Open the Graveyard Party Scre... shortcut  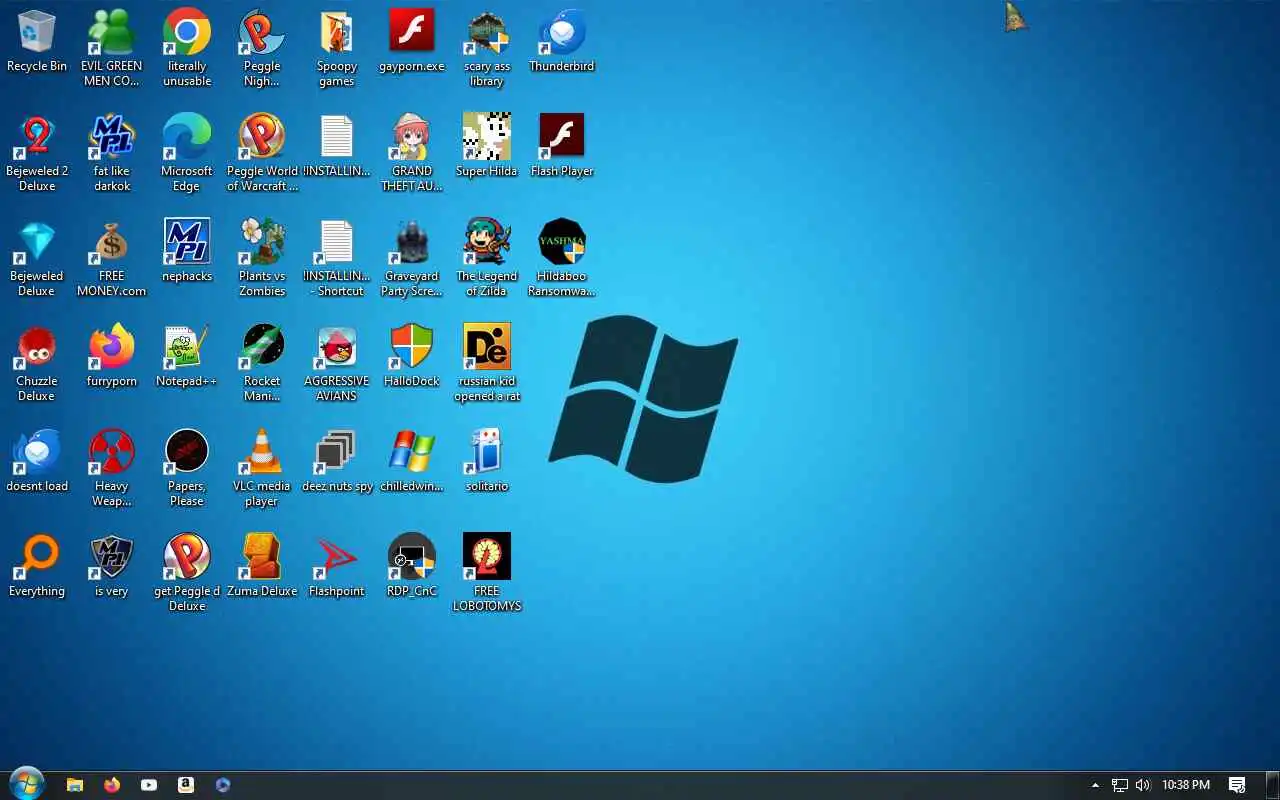point(412,259)
